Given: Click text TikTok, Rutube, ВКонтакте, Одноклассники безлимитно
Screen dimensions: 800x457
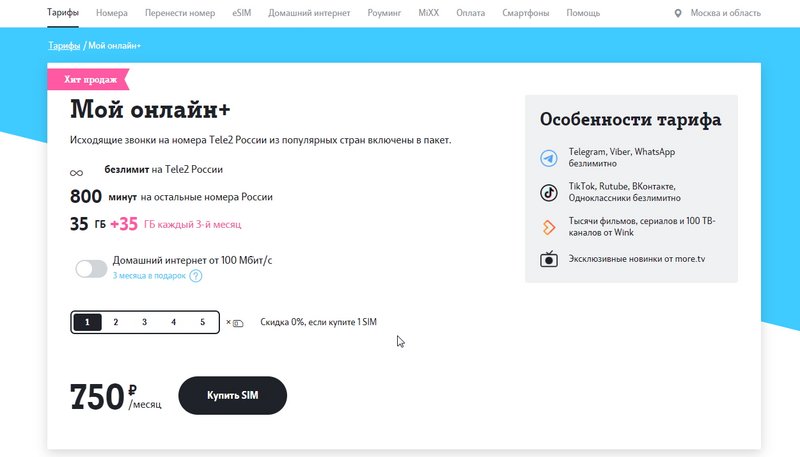Looking at the screenshot, I should click(x=624, y=192).
